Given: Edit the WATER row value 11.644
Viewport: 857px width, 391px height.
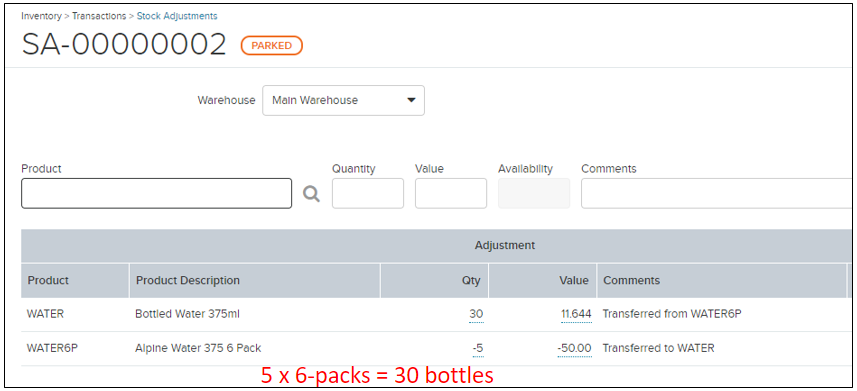Looking at the screenshot, I should 576,314.
